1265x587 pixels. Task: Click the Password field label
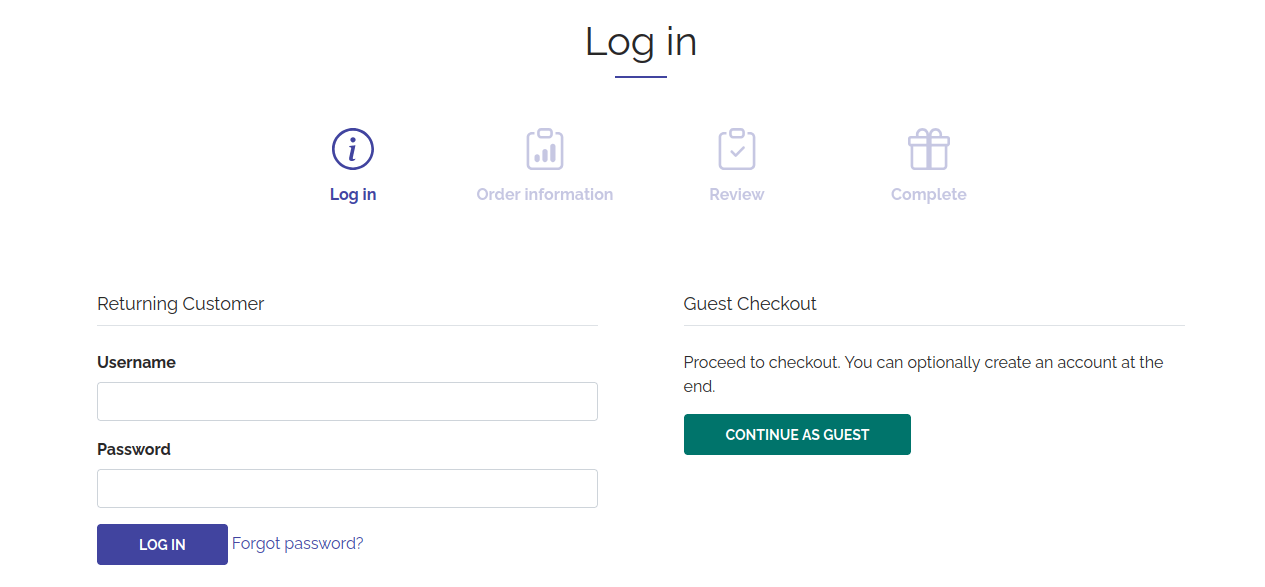pyautogui.click(x=134, y=449)
